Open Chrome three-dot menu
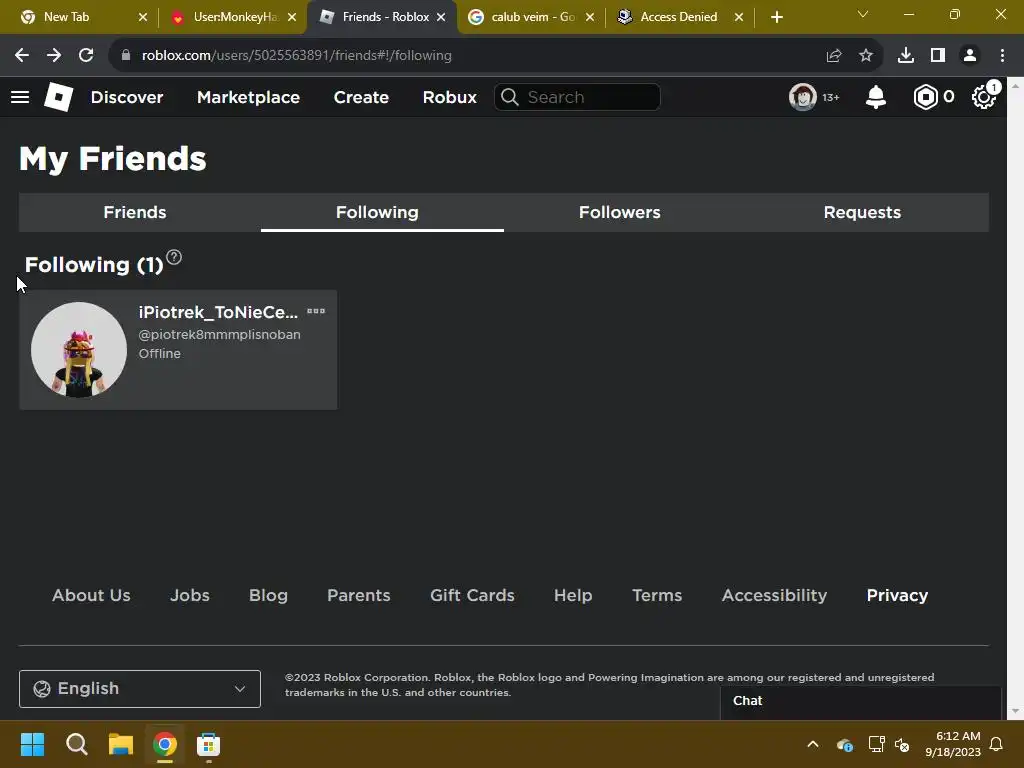This screenshot has height=768, width=1024. [x=1002, y=56]
